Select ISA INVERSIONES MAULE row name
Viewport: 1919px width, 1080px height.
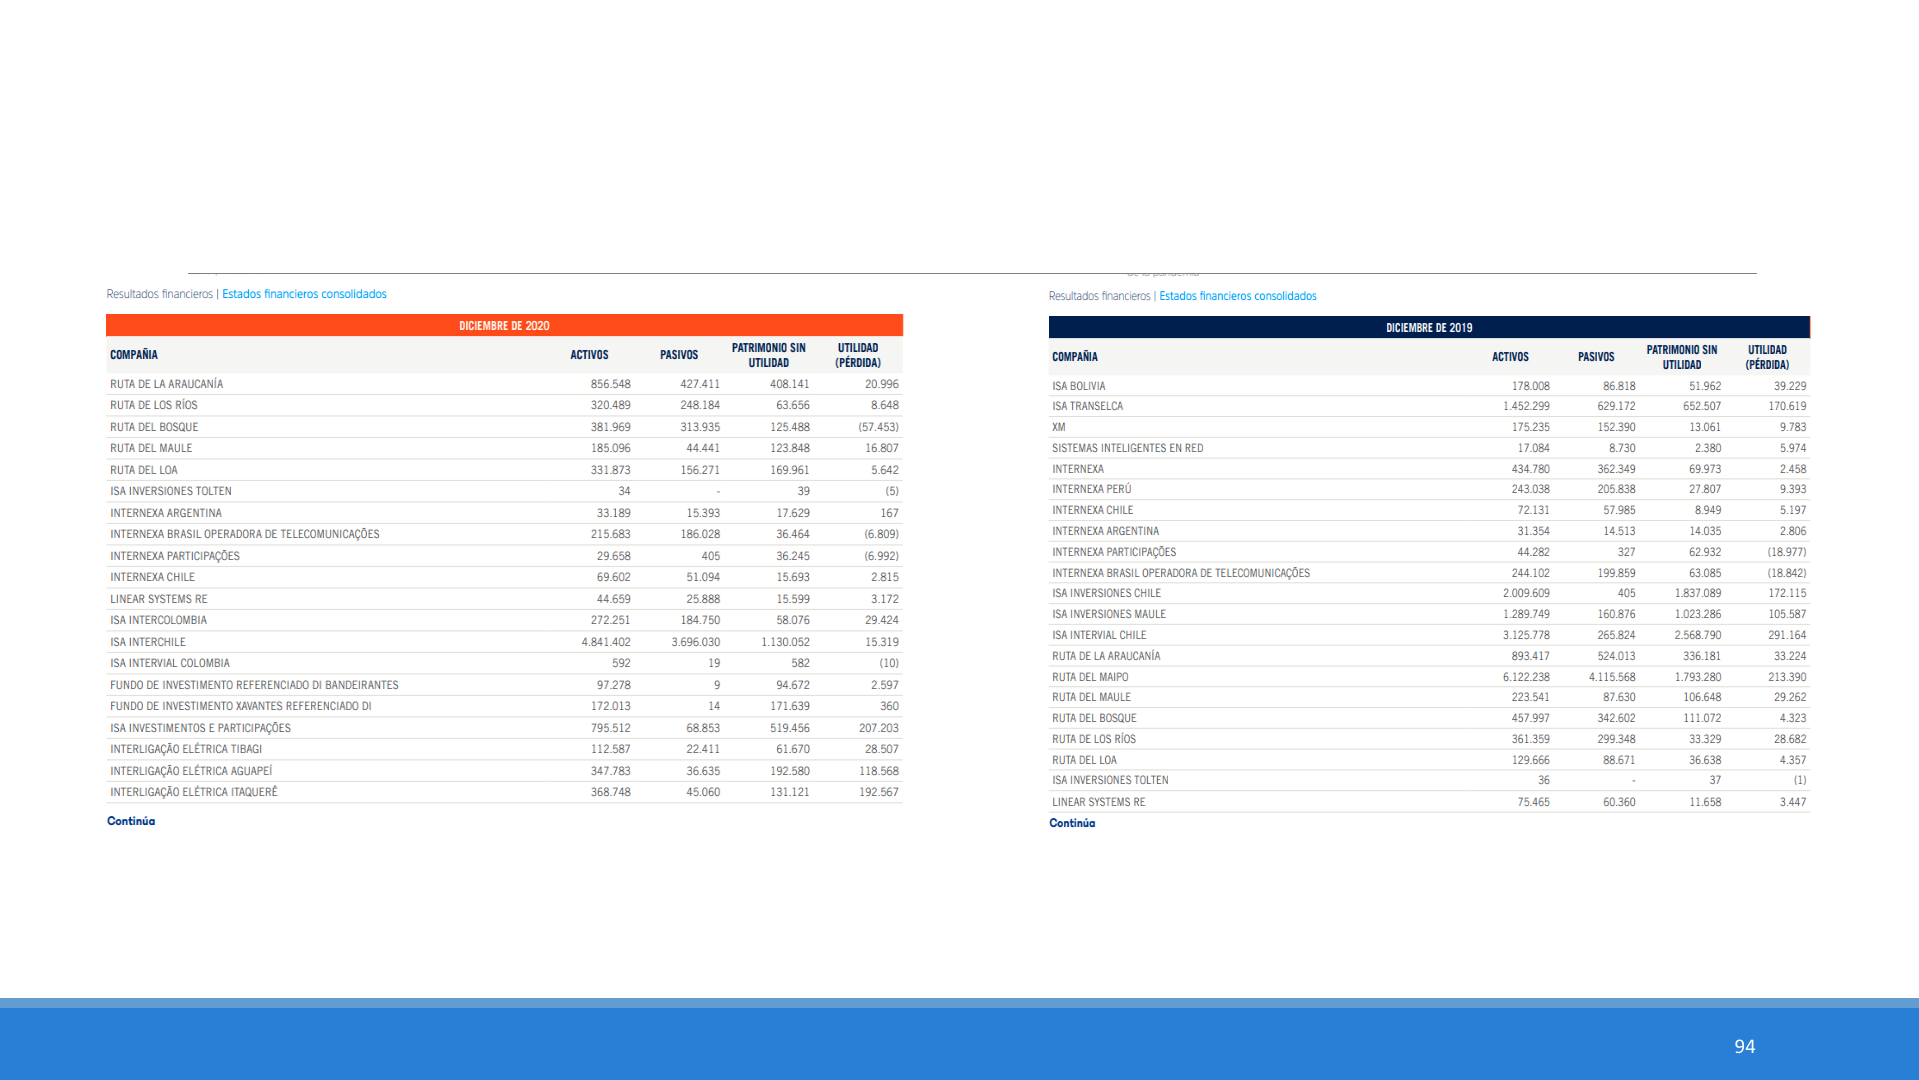point(1109,614)
